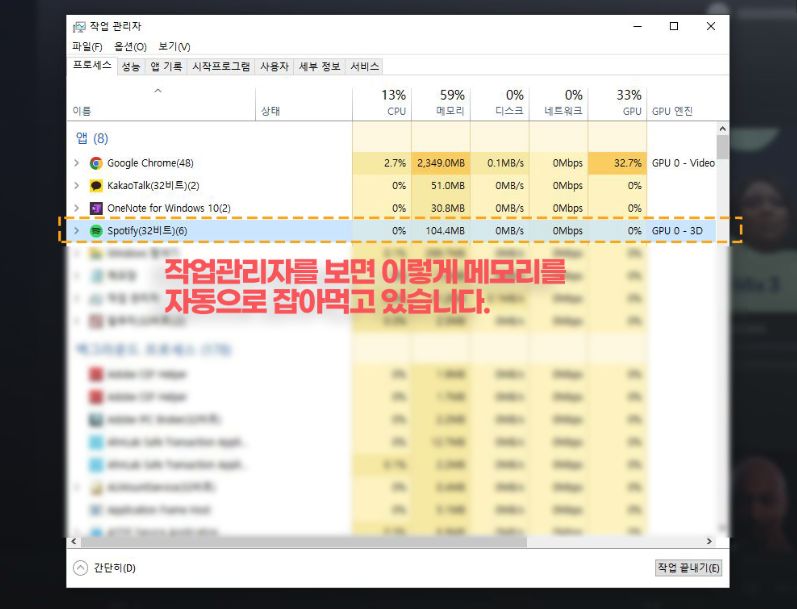The width and height of the screenshot is (797, 609).
Task: Click the vertical scrollbar up arrow
Action: 722,129
